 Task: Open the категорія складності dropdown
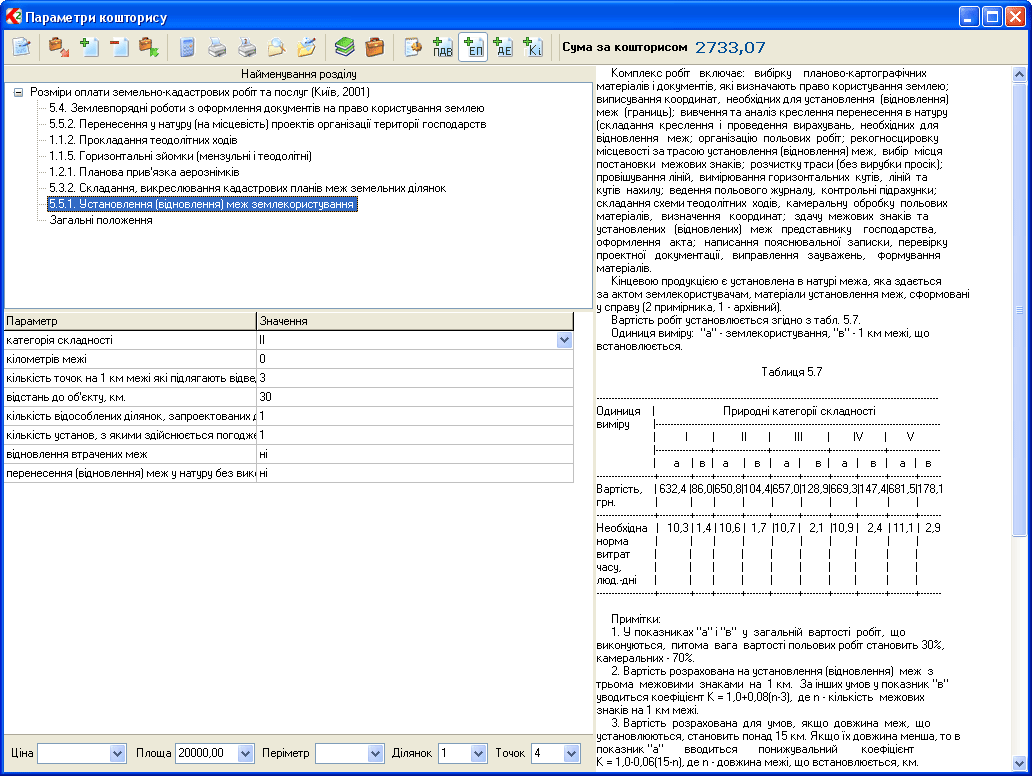[x=564, y=340]
